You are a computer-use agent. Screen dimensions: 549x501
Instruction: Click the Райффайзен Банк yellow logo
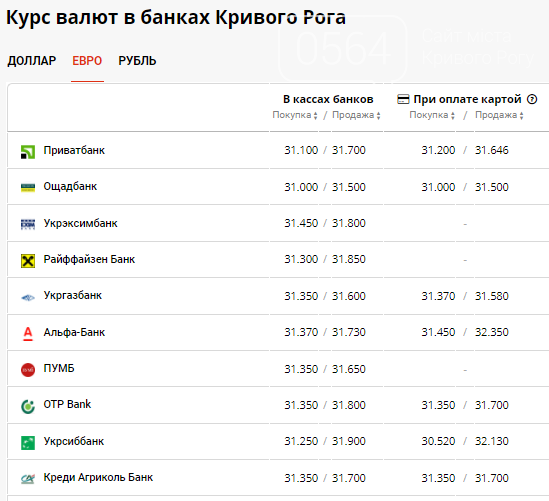tap(28, 261)
